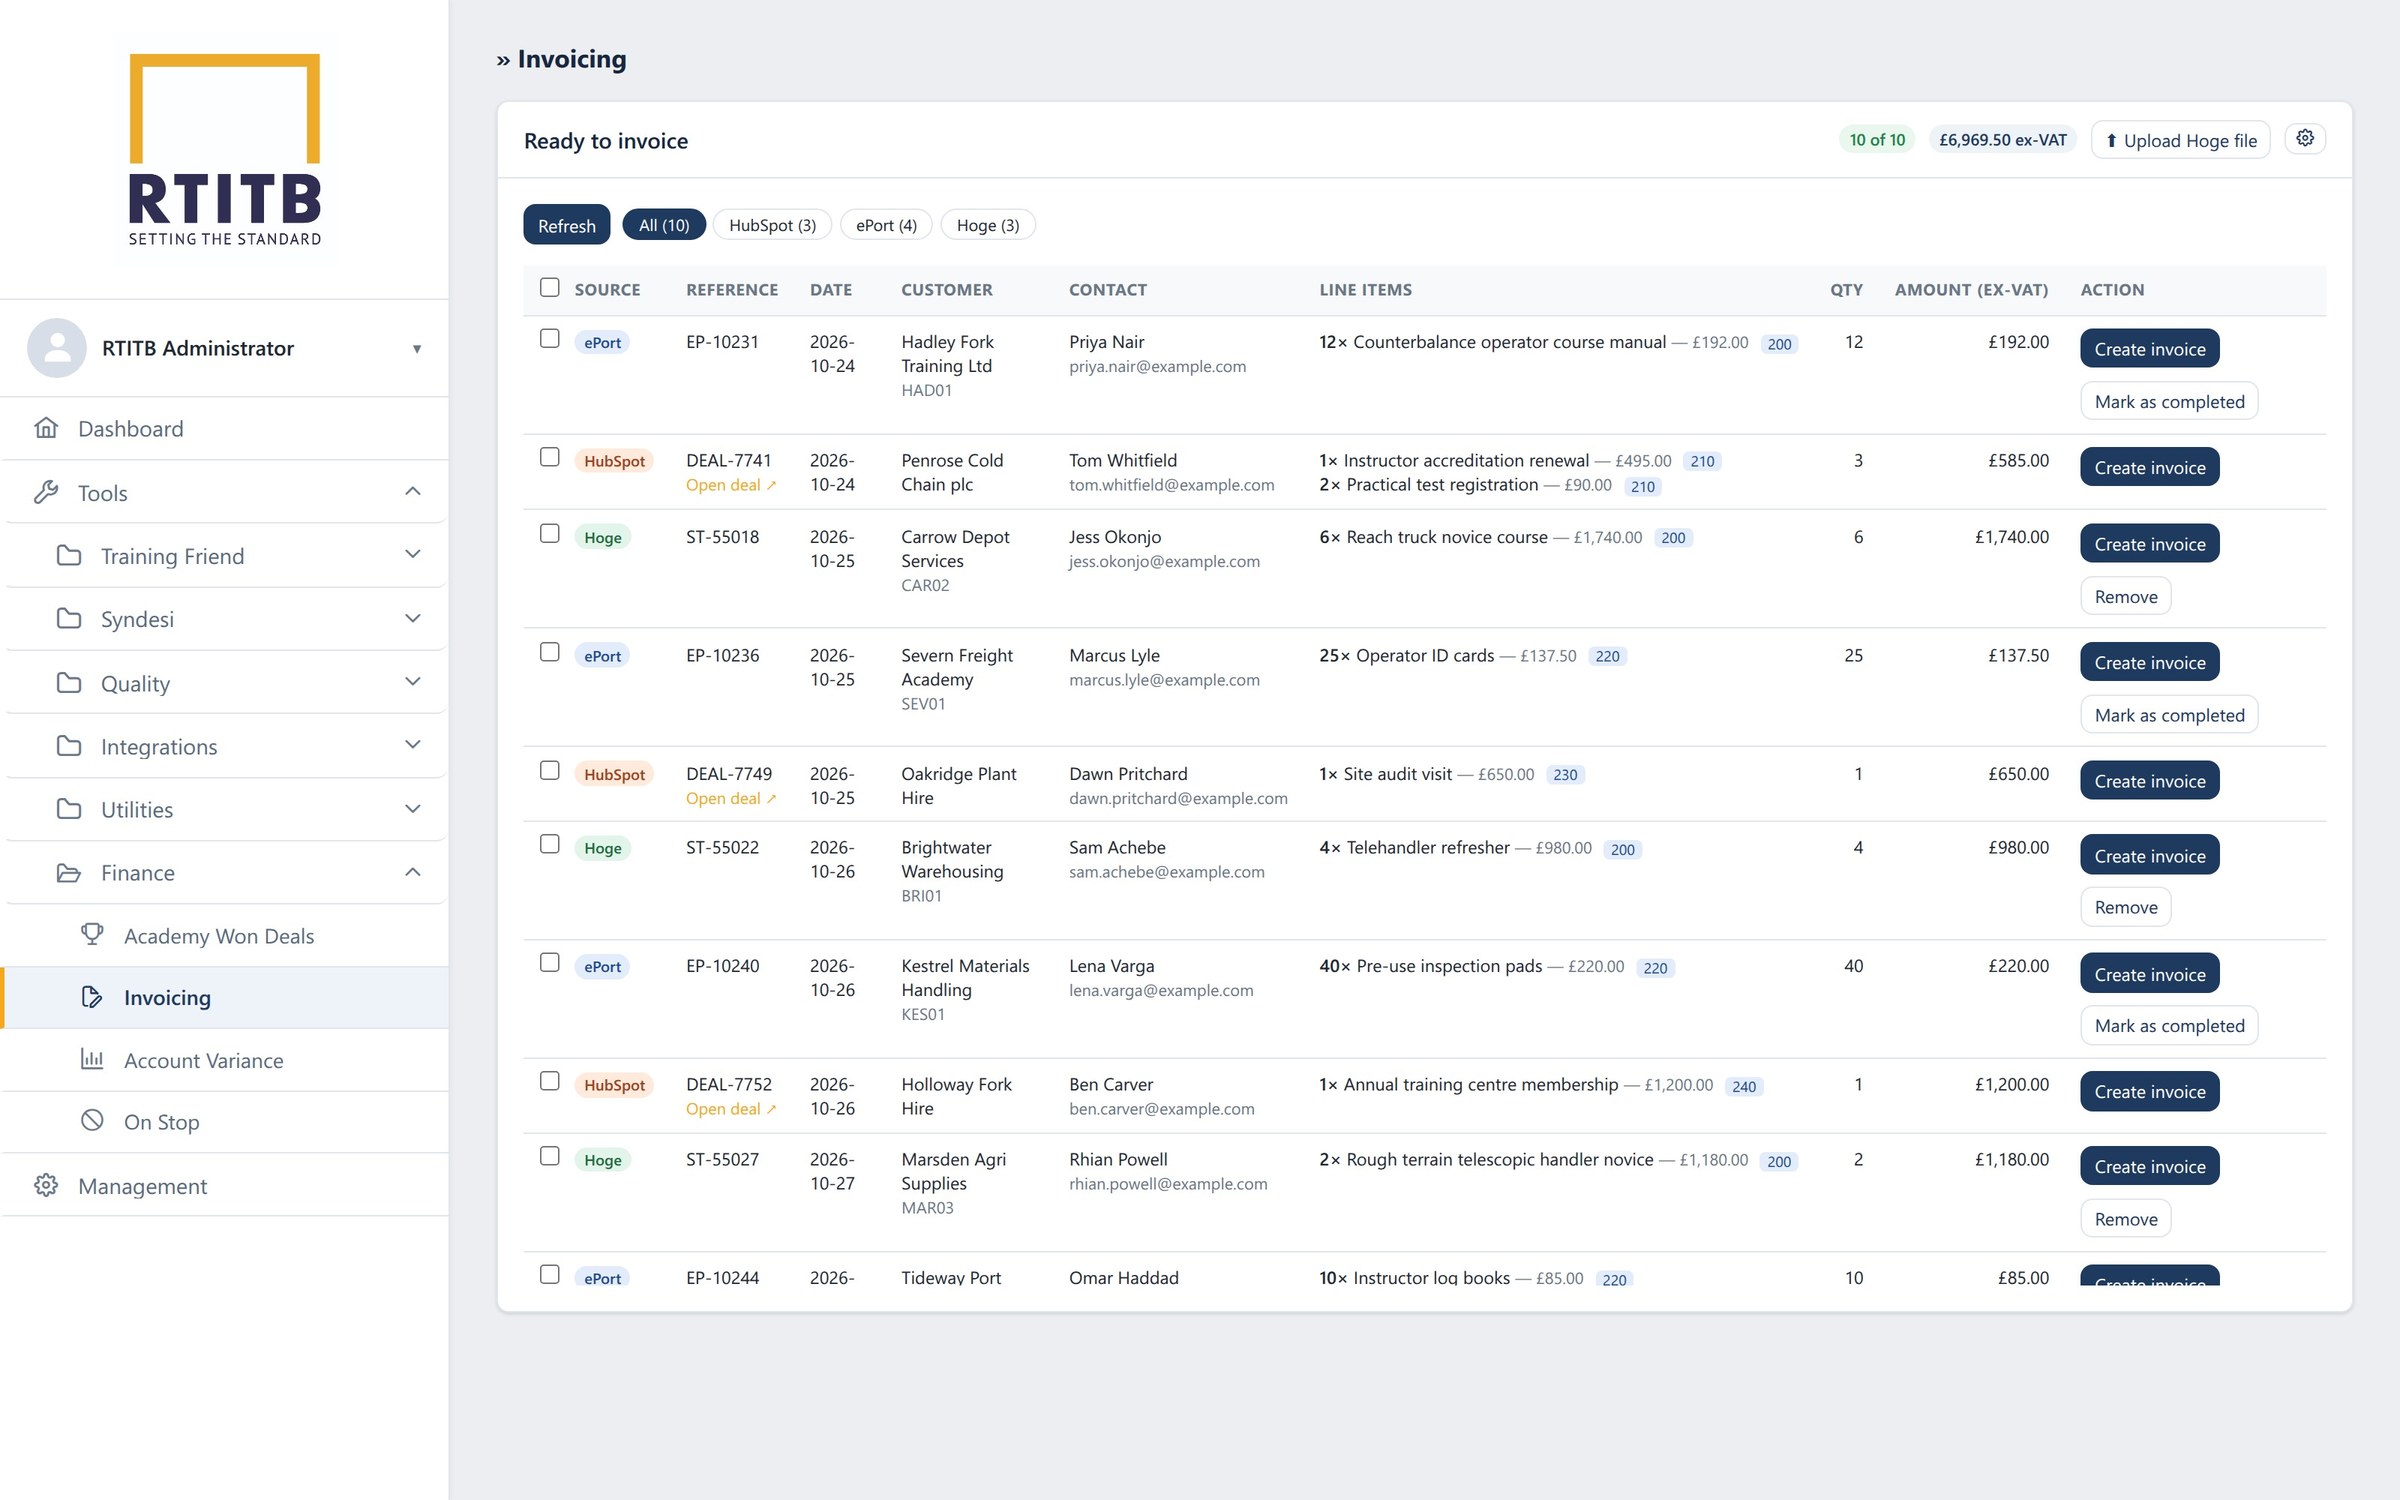Screen dimensions: 2400x1500
Task: Click the 10 of 10 count badge
Action: tap(1877, 140)
